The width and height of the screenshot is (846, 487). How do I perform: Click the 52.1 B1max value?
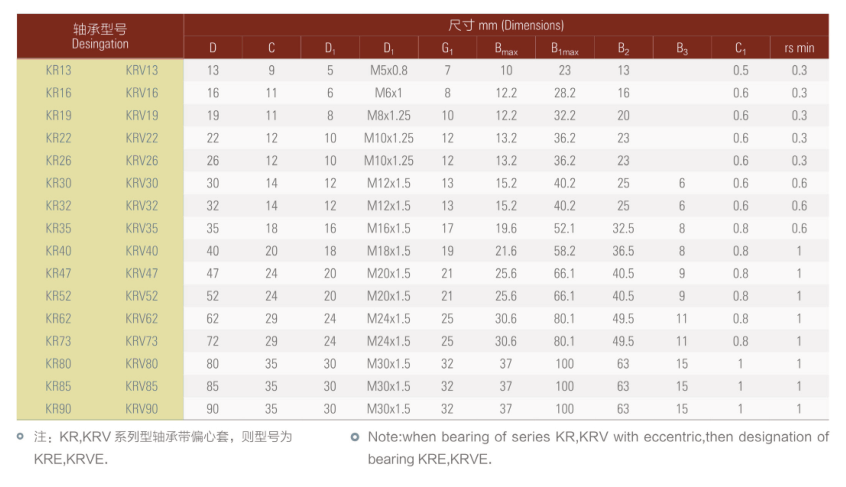[564, 228]
